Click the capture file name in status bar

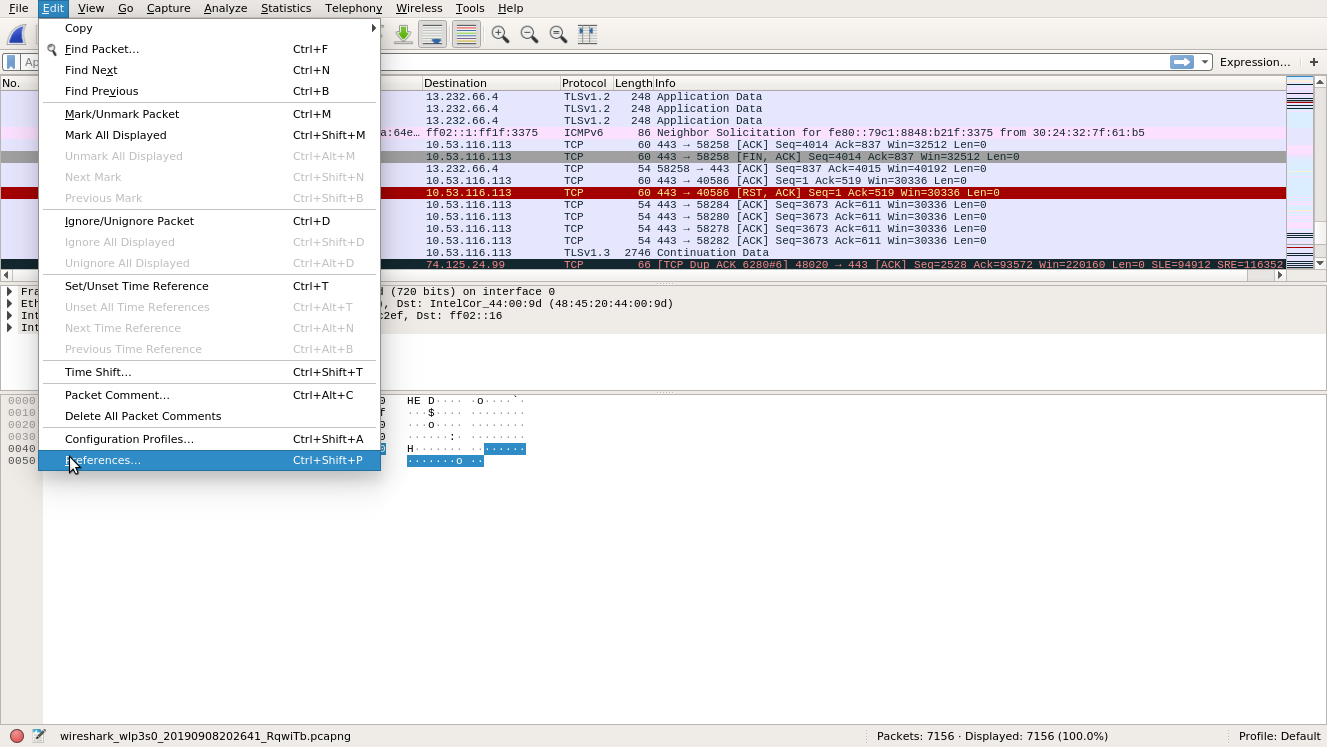point(205,736)
